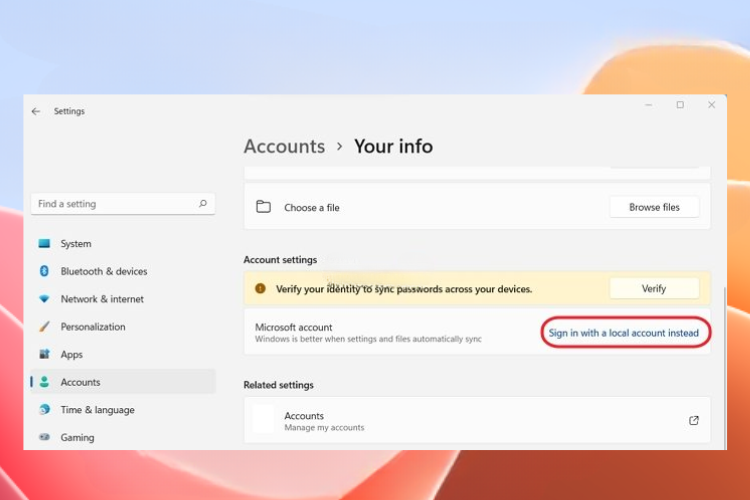750x500 pixels.
Task: Click the Gaming controller icon
Action: pos(44,437)
